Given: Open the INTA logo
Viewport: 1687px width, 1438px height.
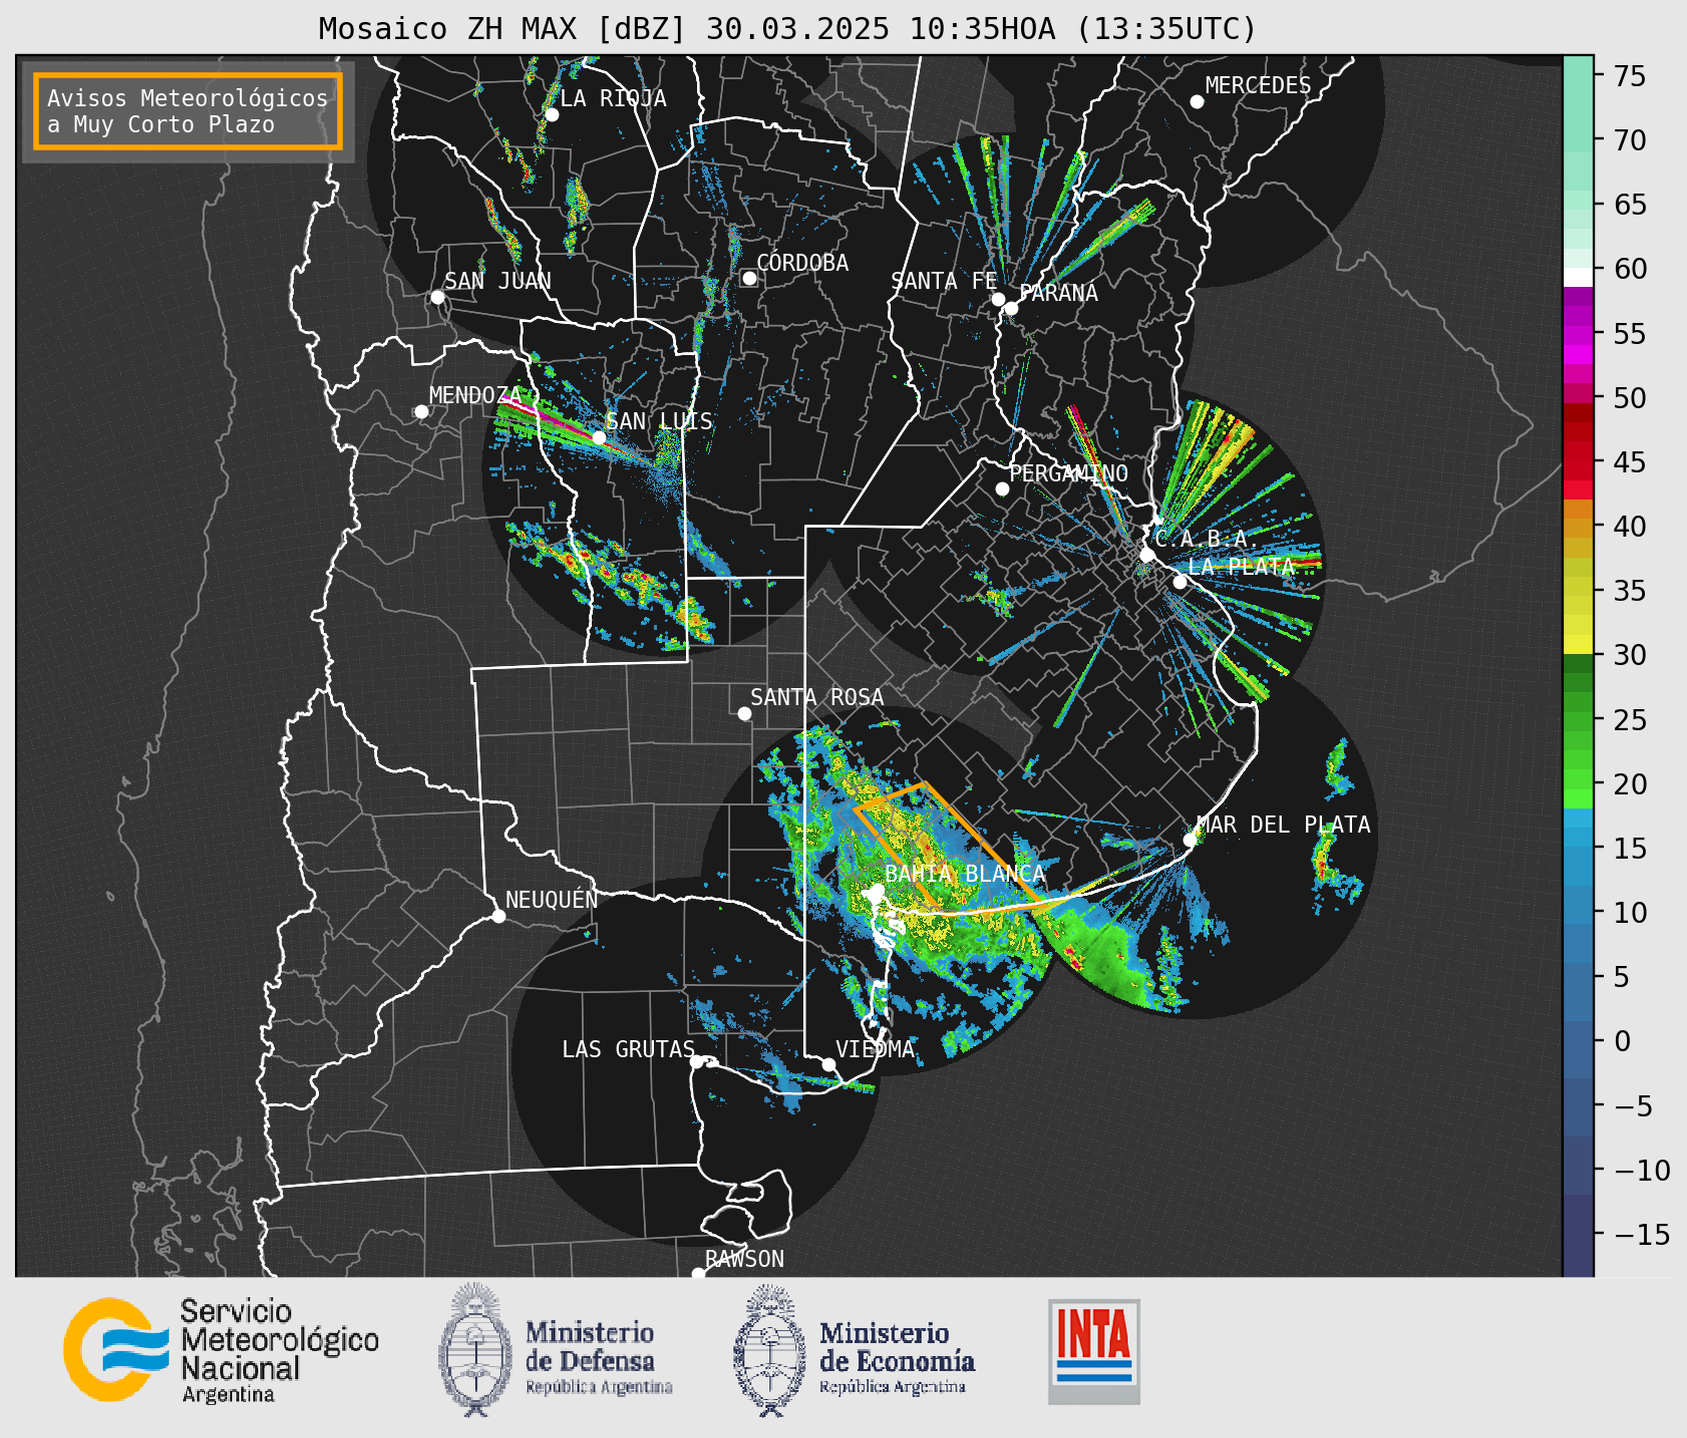Looking at the screenshot, I should (1094, 1351).
